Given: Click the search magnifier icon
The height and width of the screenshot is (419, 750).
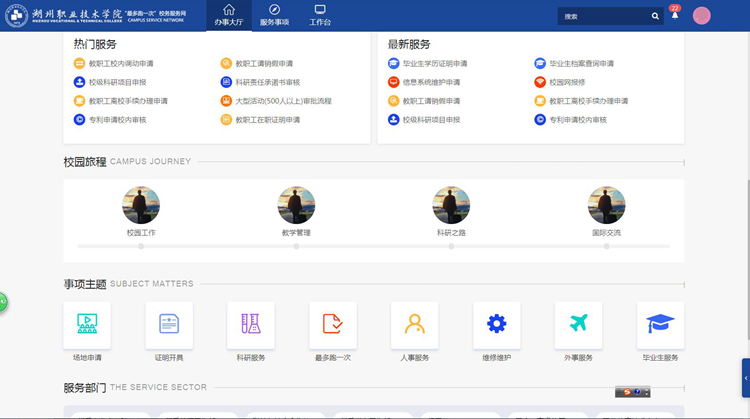Looking at the screenshot, I should point(655,16).
